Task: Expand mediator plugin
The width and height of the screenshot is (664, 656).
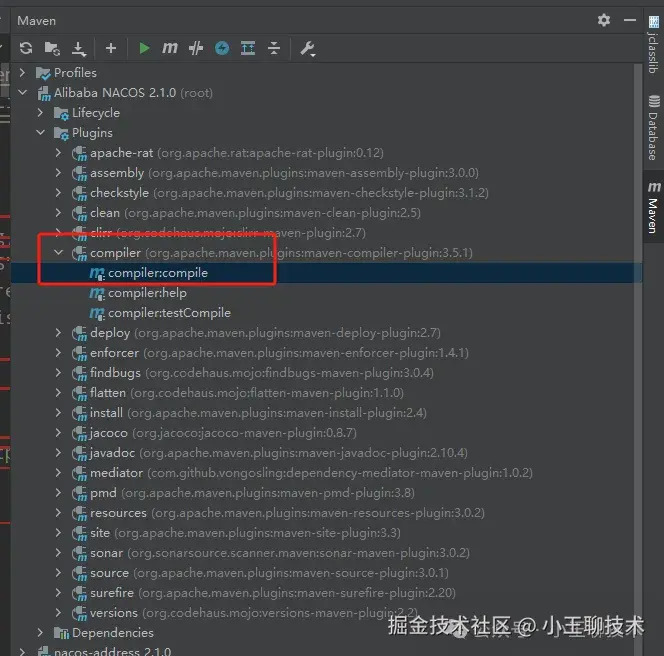Action: click(58, 473)
